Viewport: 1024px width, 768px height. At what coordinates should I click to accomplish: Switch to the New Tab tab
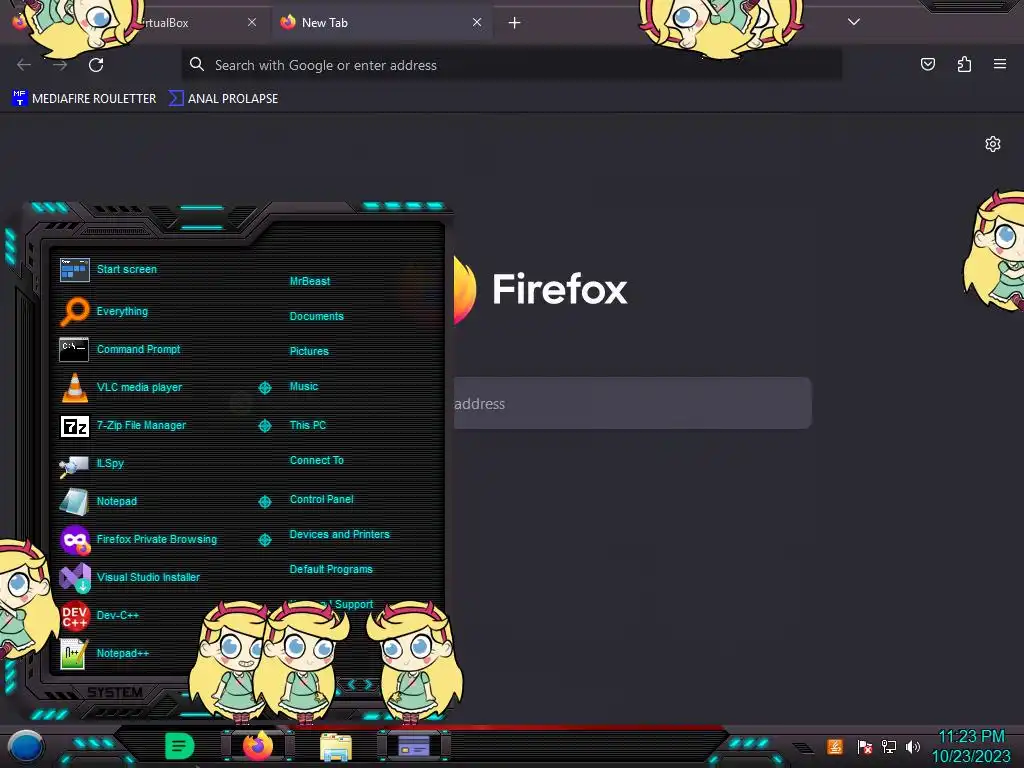tap(381, 22)
